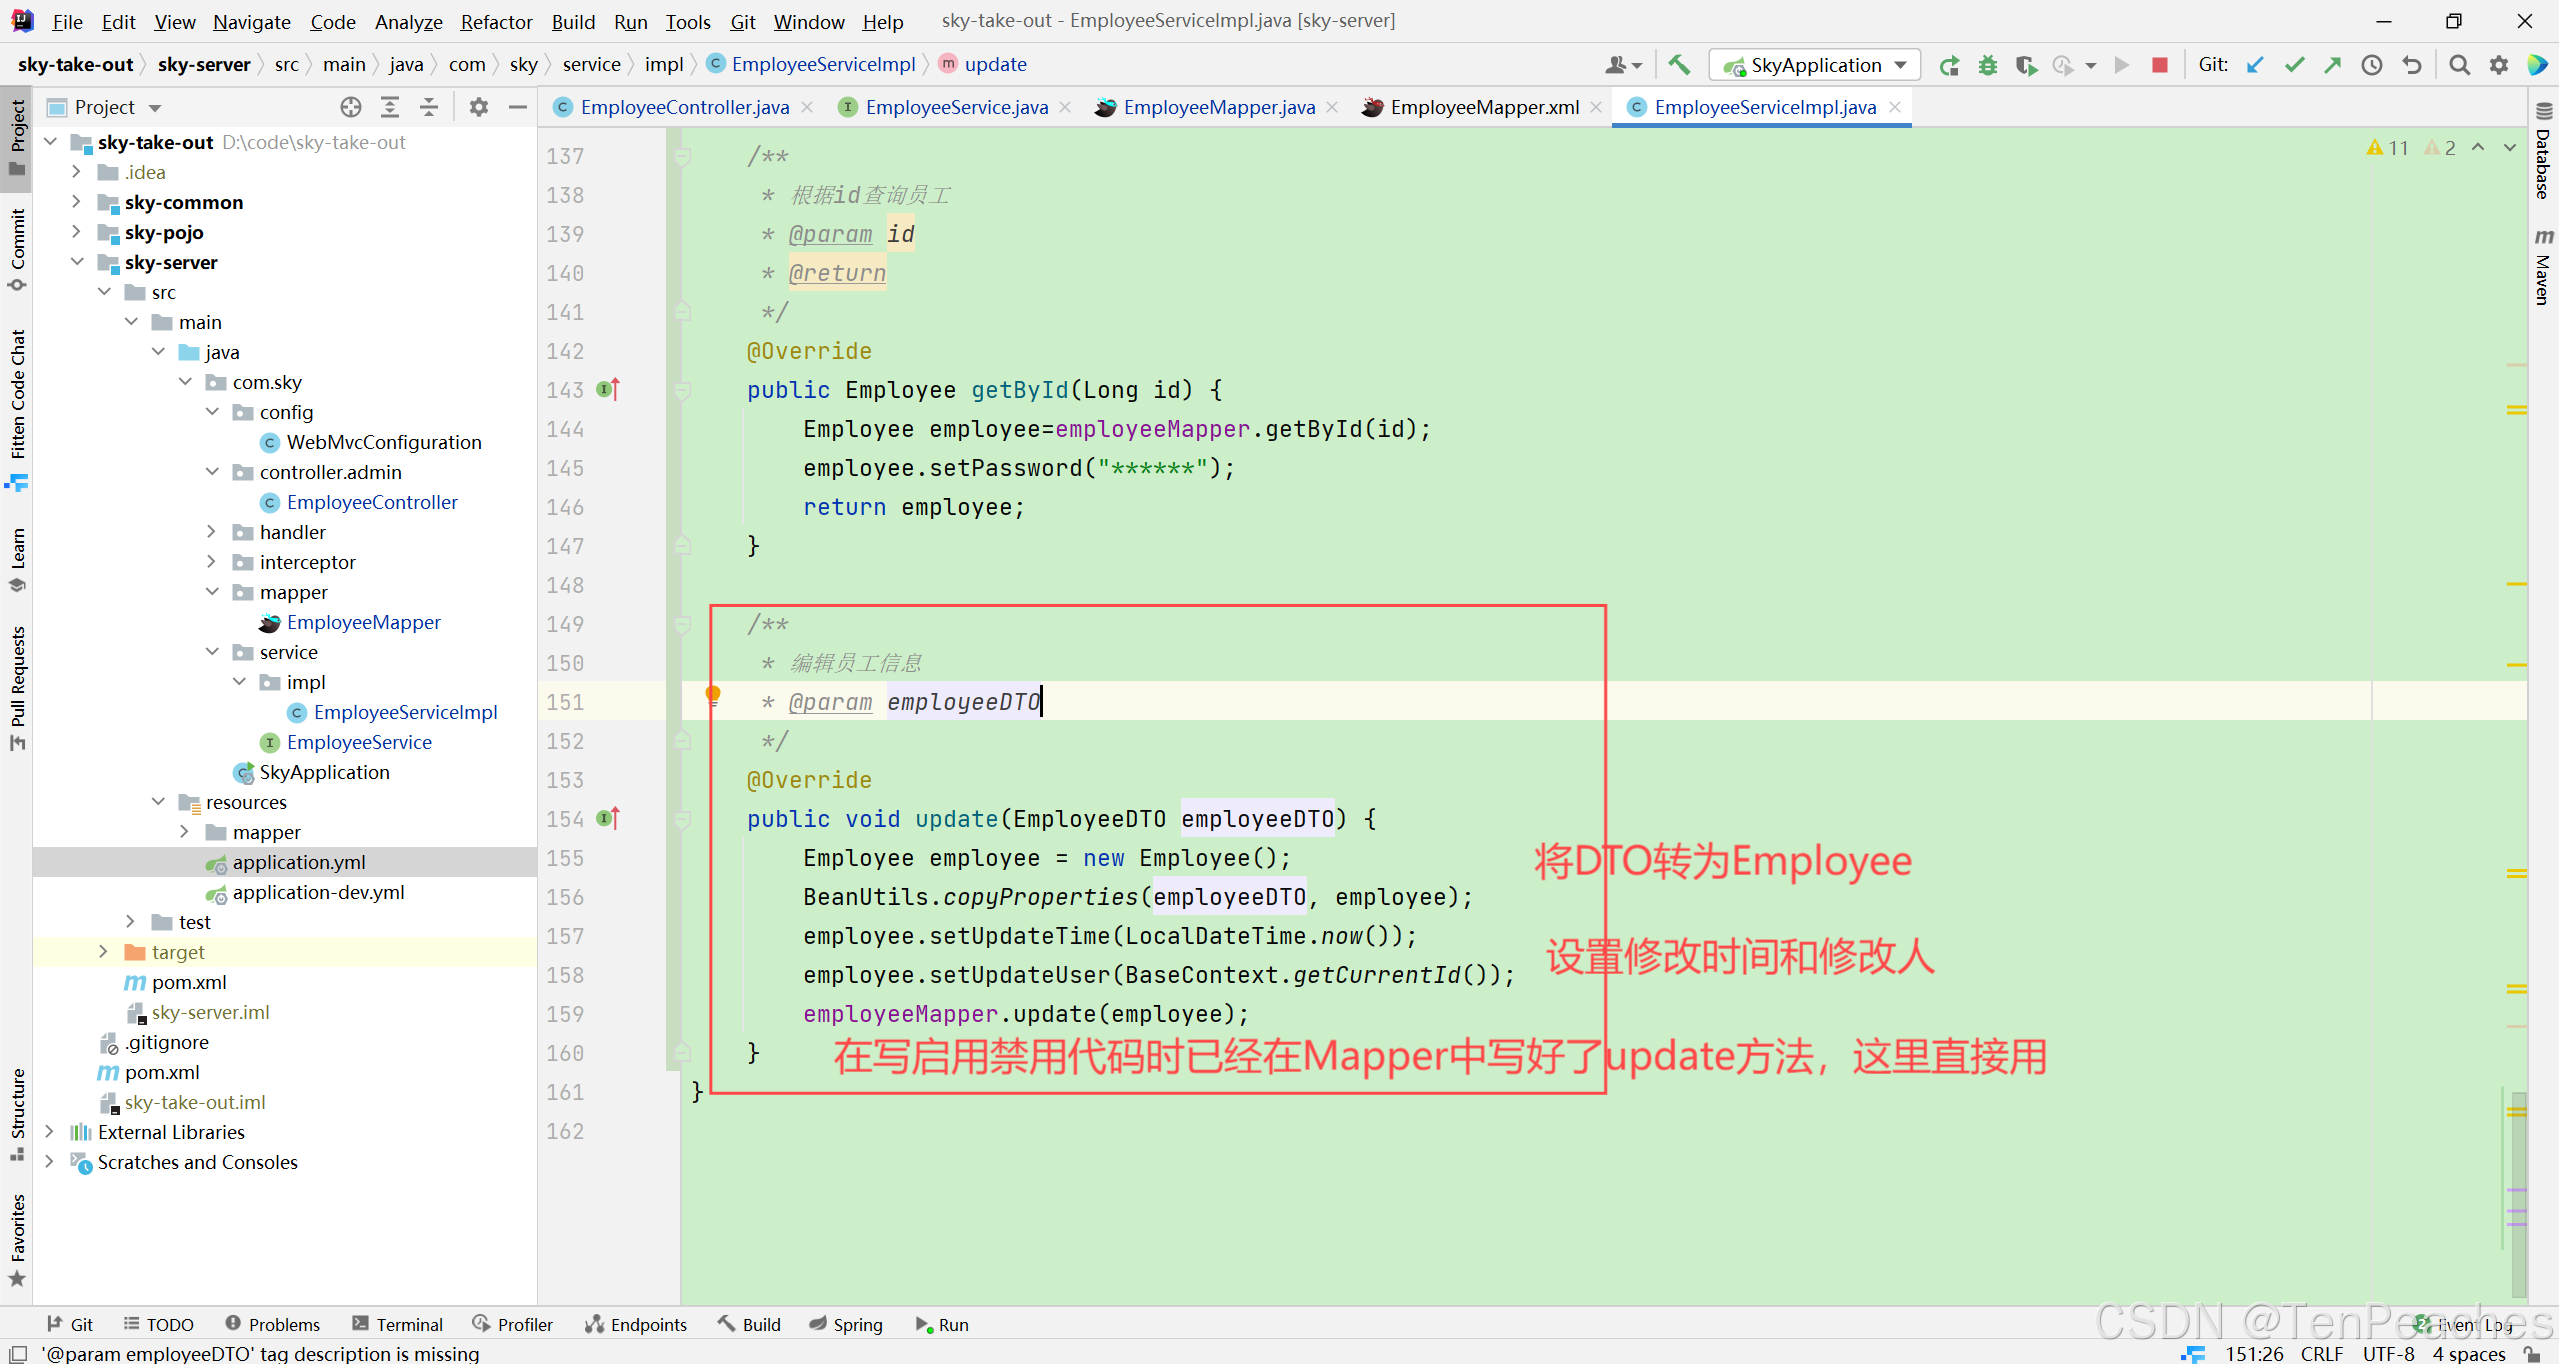Open Search Everywhere magnifier icon
This screenshot has width=2559, height=1364.
point(2459,65)
